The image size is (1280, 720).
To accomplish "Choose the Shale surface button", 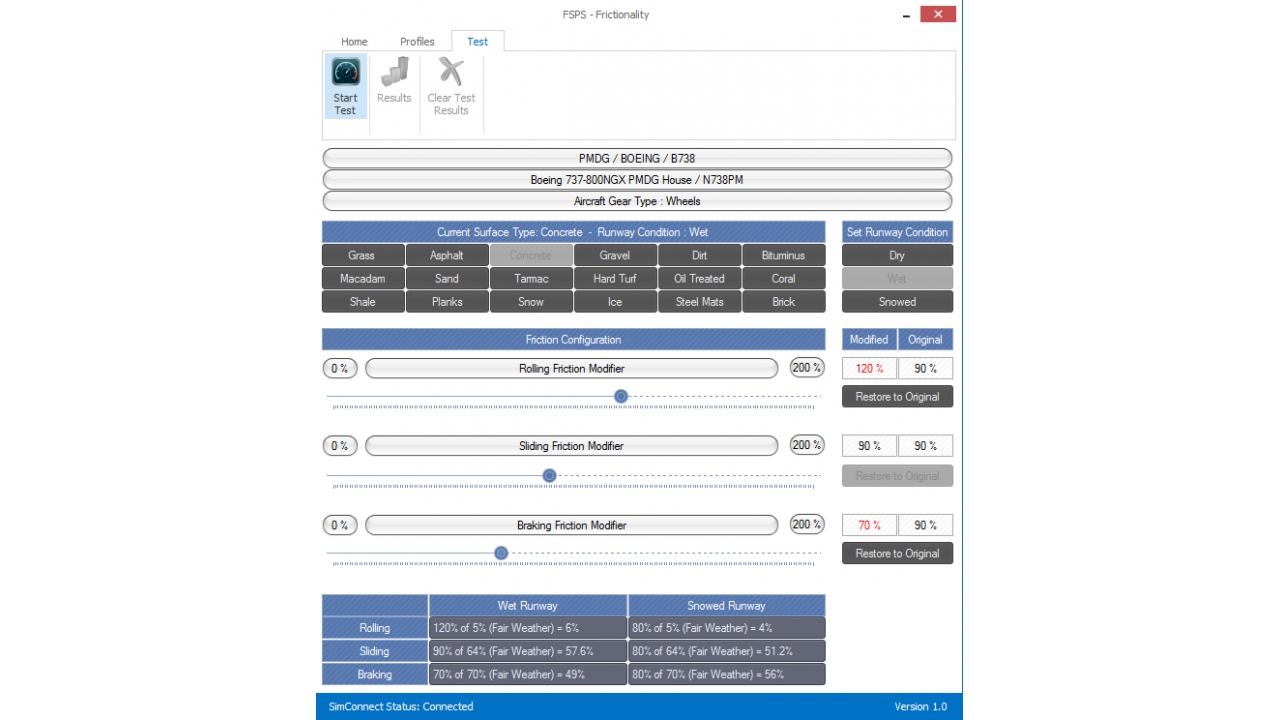I will click(363, 301).
